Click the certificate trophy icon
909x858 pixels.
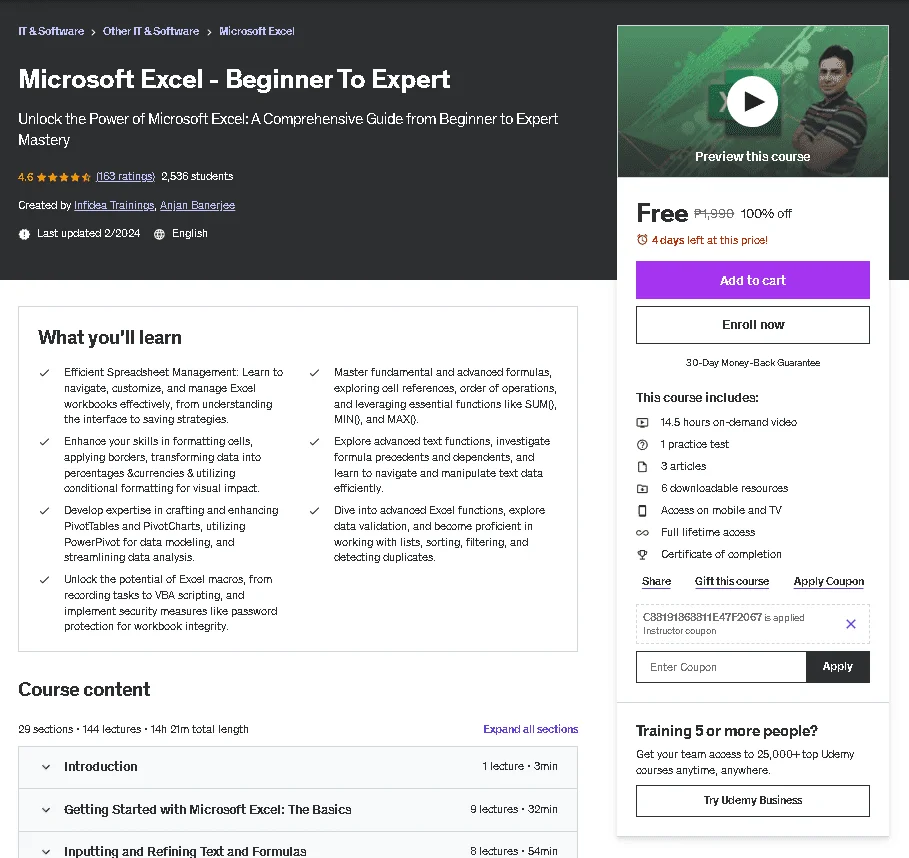click(642, 555)
